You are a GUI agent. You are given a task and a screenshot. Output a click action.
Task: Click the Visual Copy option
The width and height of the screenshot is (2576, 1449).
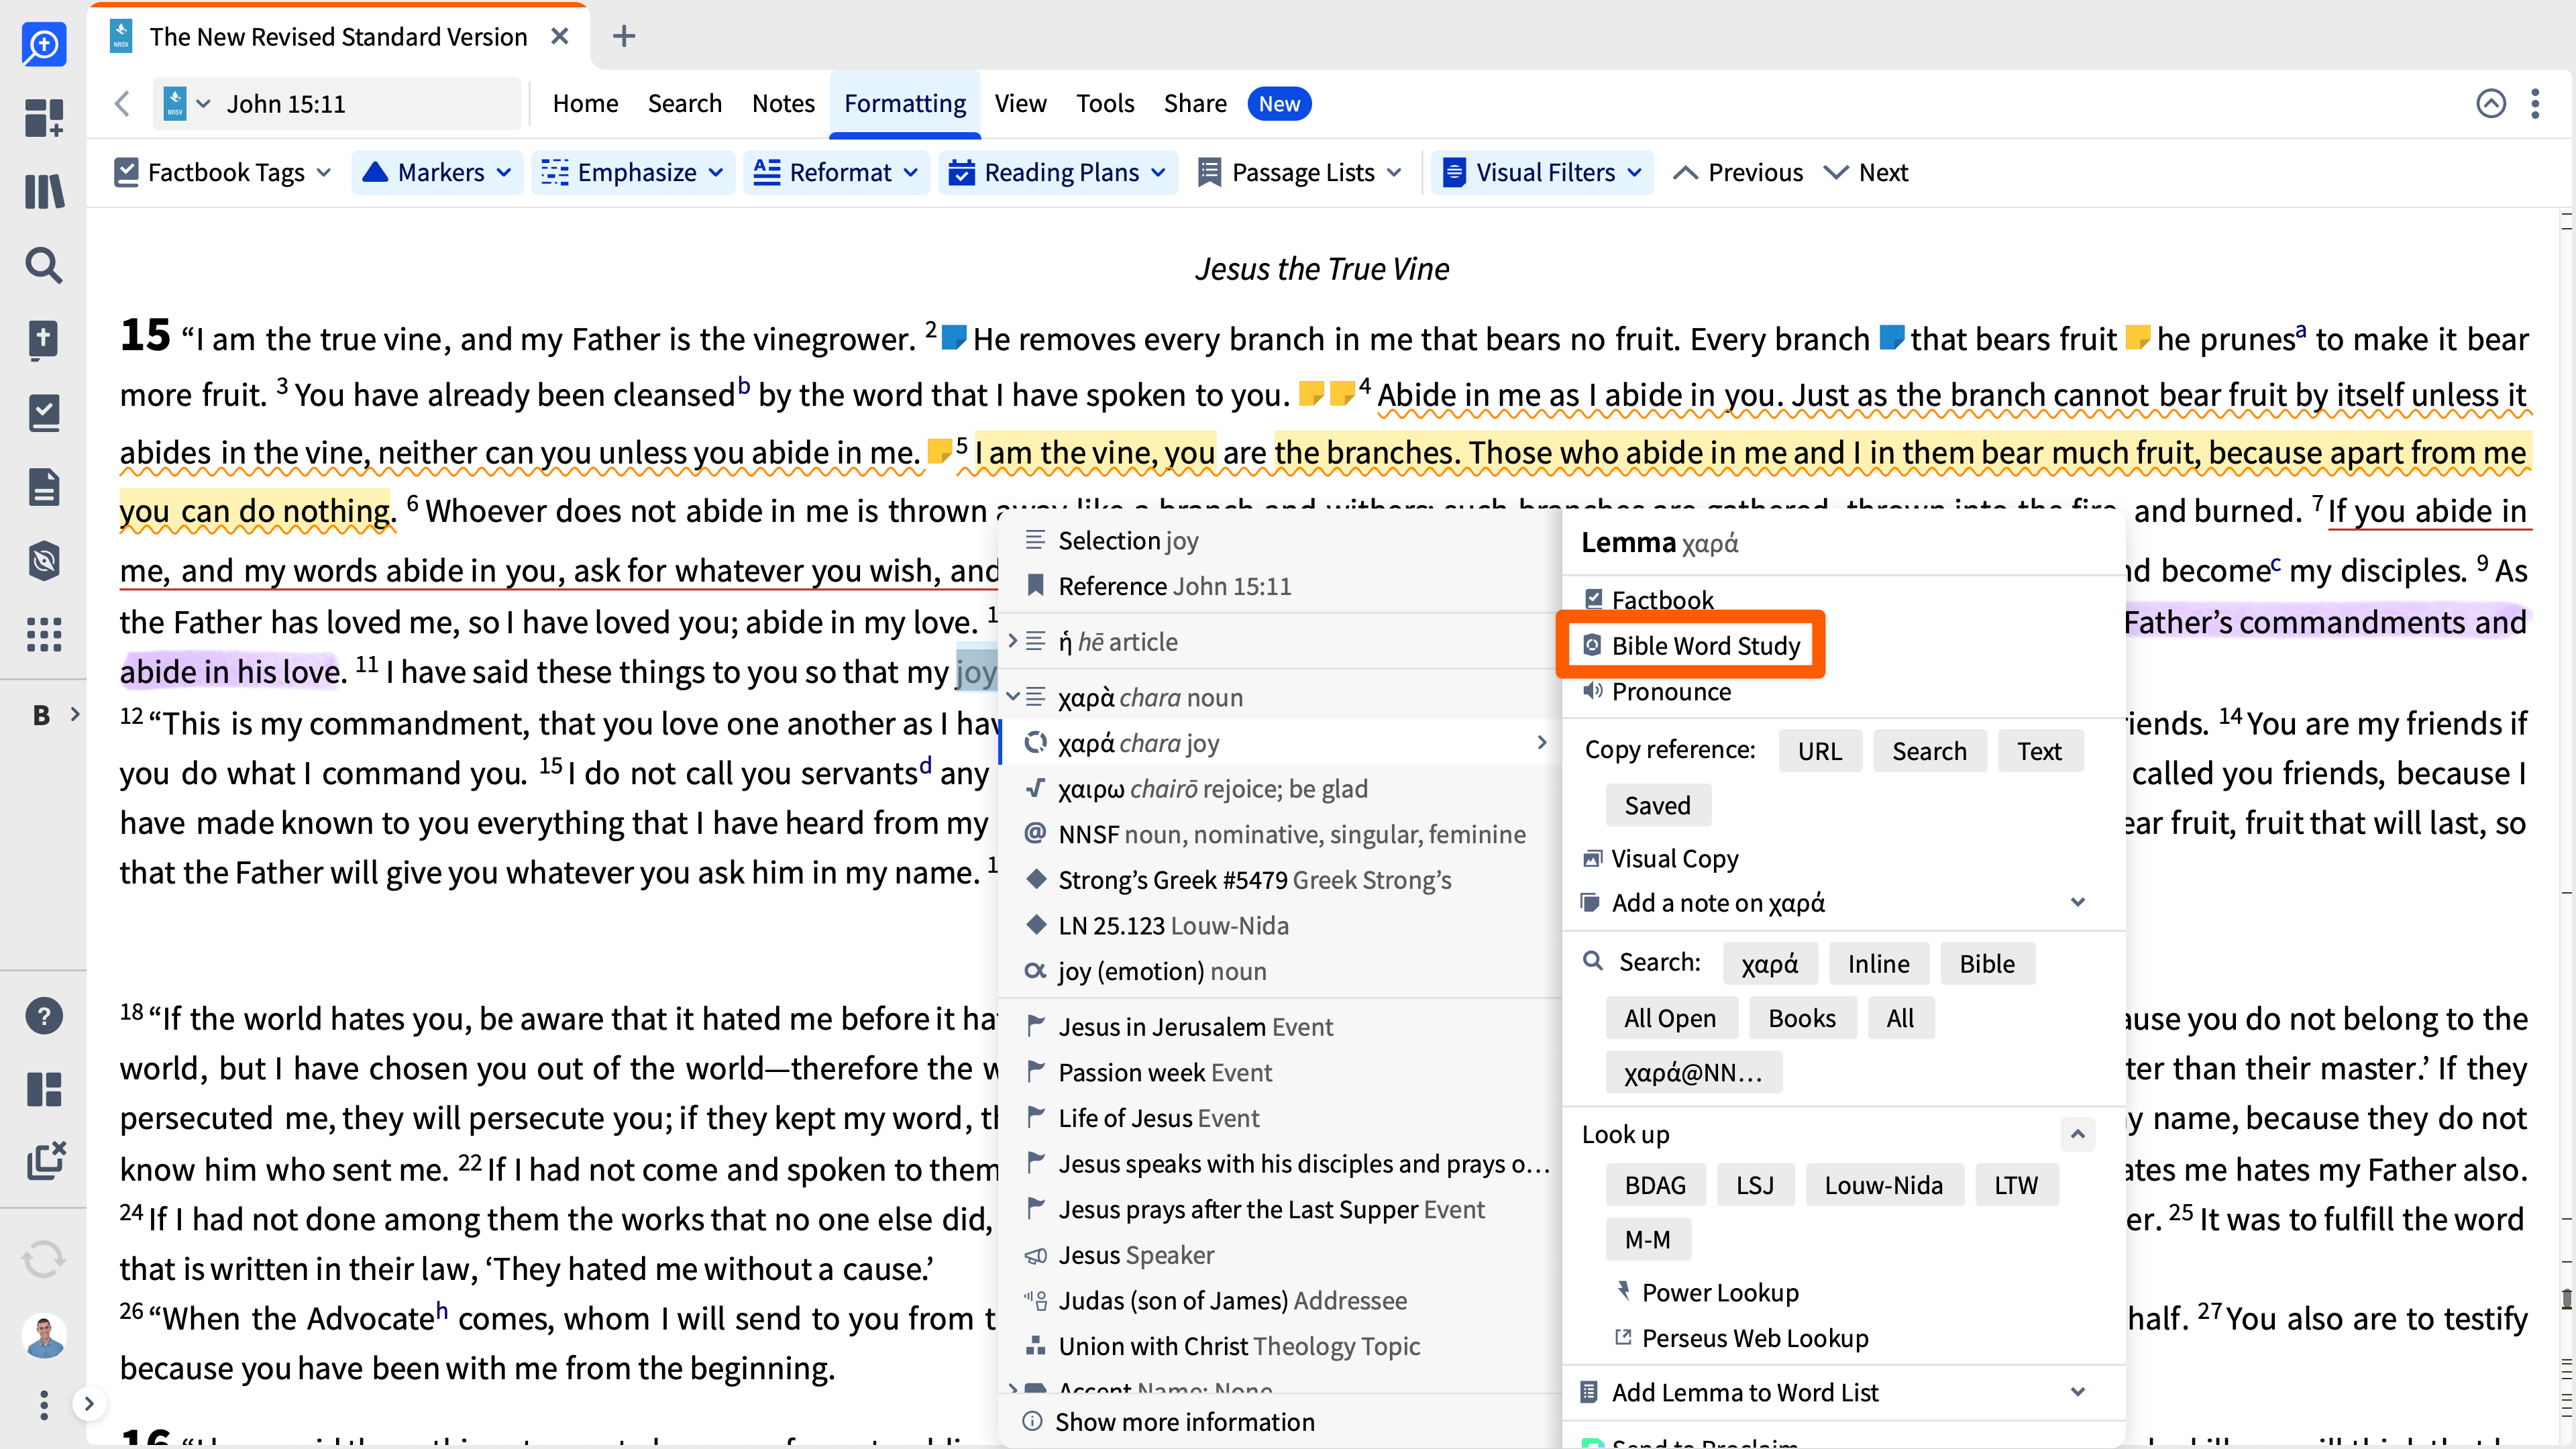click(1674, 859)
